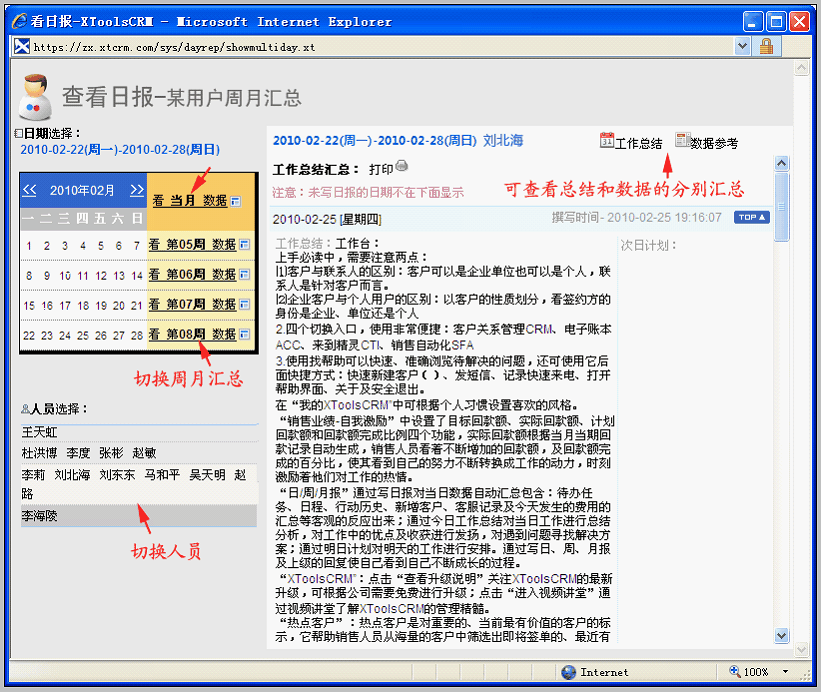
Task: Click the security lock icon in address bar
Action: tap(767, 46)
